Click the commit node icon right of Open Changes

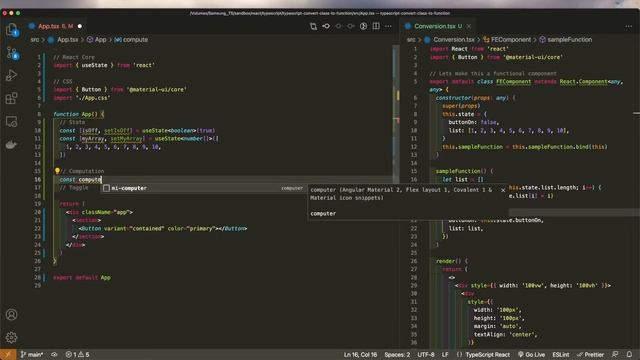click(326, 26)
